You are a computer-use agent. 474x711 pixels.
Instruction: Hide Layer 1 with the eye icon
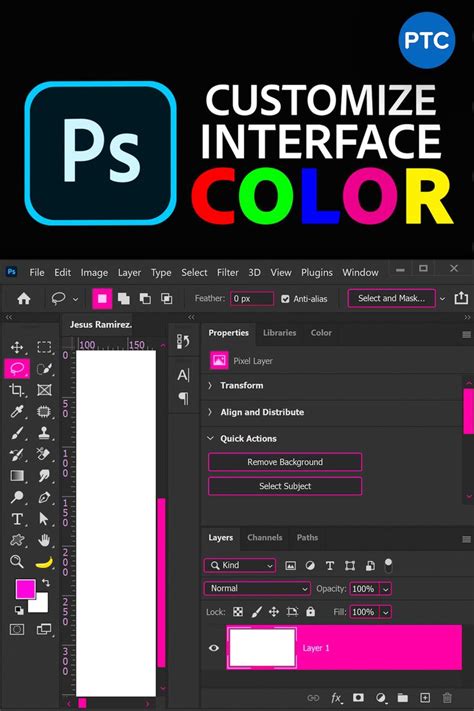[214, 648]
